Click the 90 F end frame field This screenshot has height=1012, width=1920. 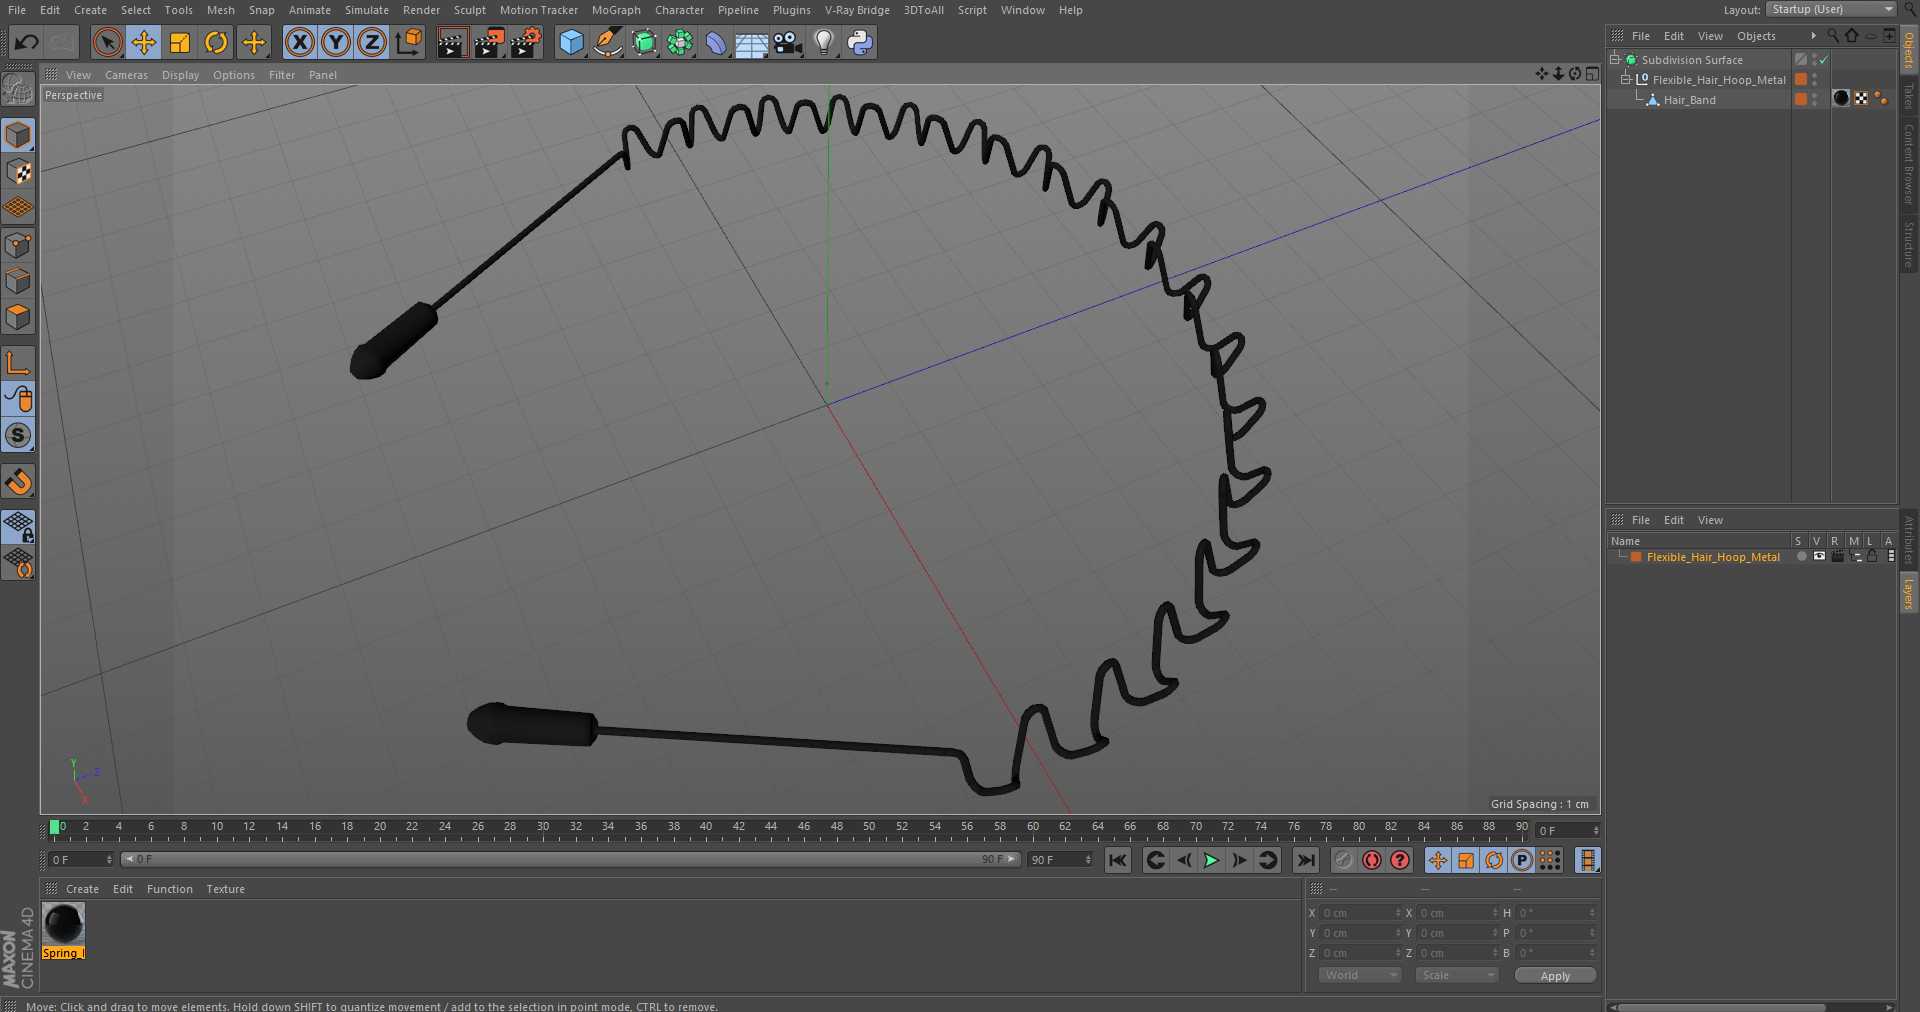pyautogui.click(x=1060, y=860)
